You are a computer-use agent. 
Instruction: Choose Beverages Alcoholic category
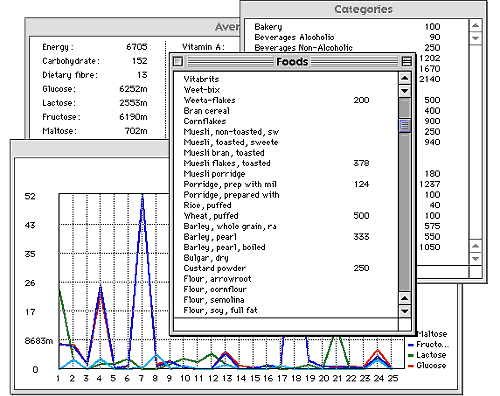tap(347, 37)
